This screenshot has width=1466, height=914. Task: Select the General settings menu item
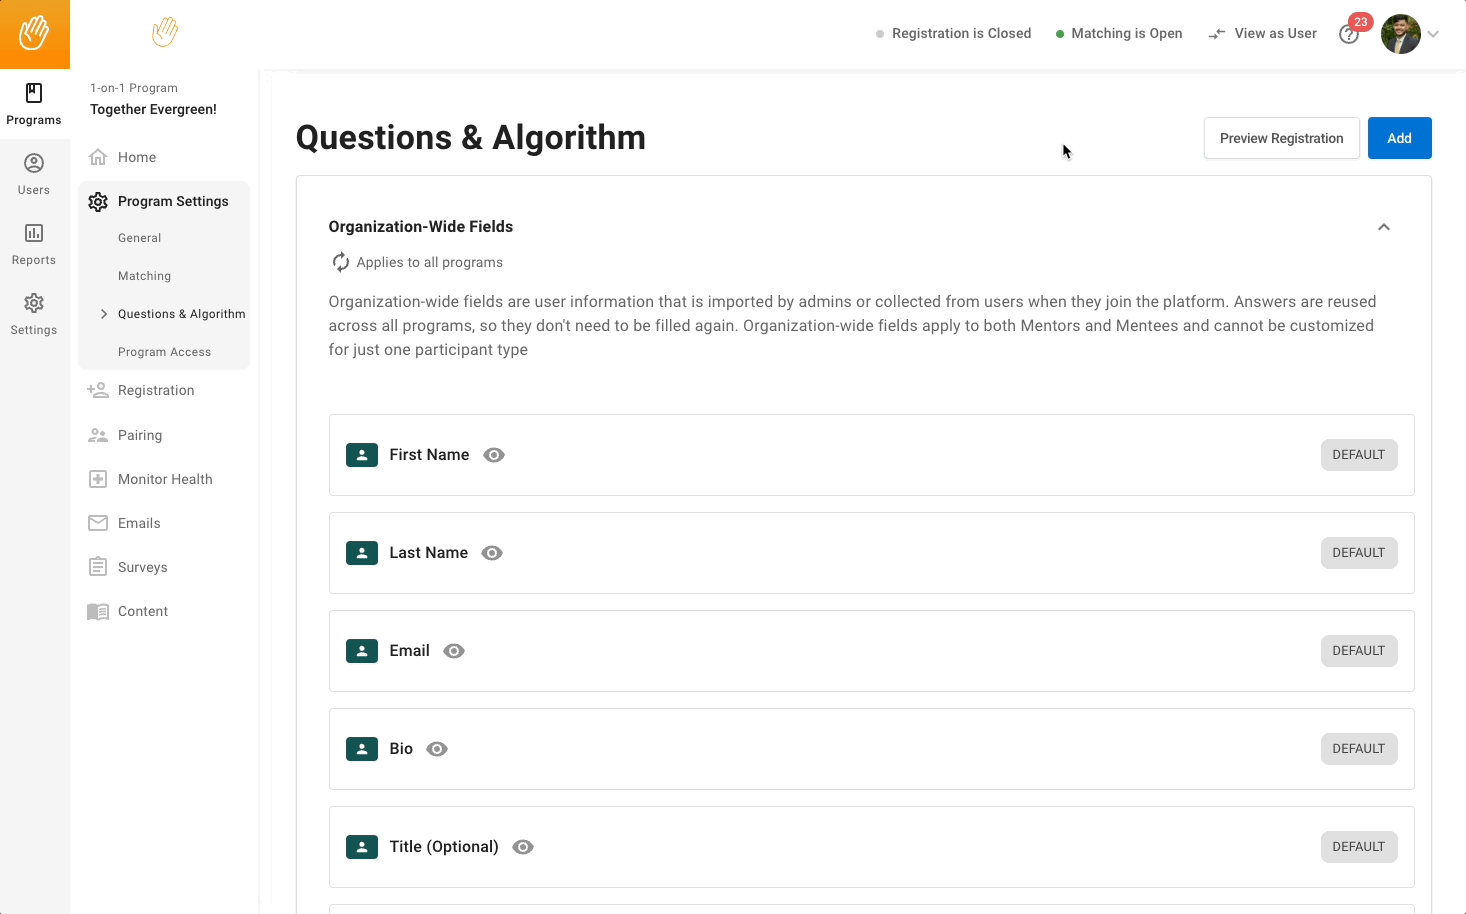pyautogui.click(x=139, y=238)
